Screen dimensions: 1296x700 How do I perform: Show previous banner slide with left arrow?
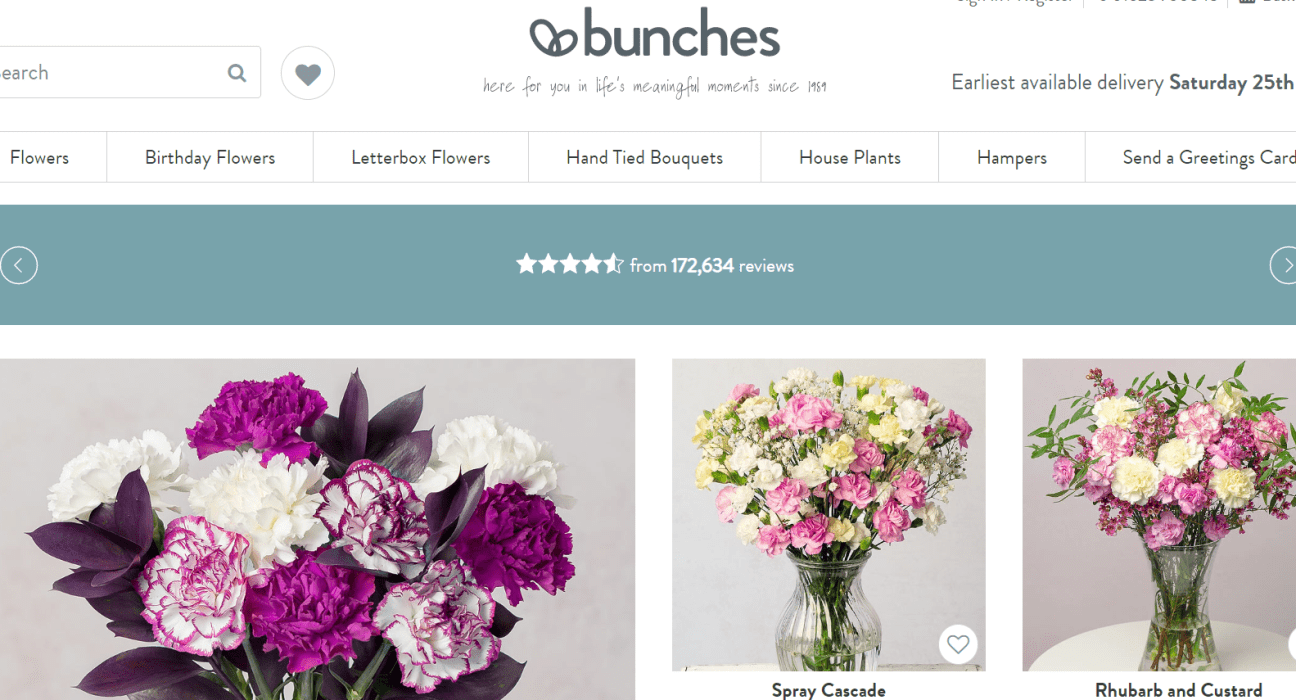18,265
